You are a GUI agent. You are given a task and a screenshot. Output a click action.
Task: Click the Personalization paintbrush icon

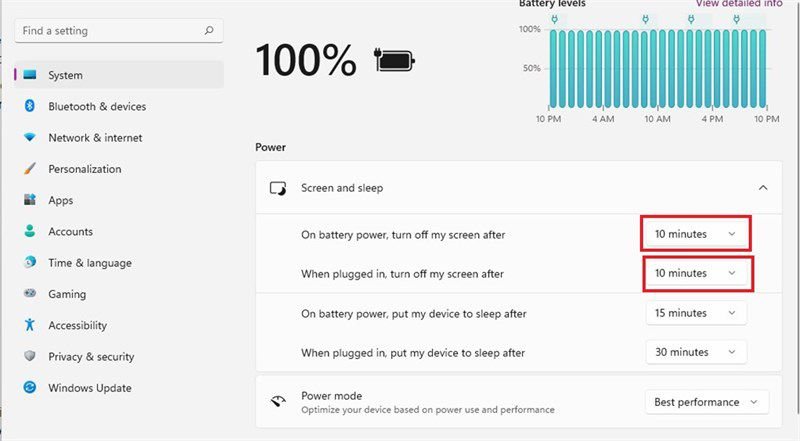(30, 169)
